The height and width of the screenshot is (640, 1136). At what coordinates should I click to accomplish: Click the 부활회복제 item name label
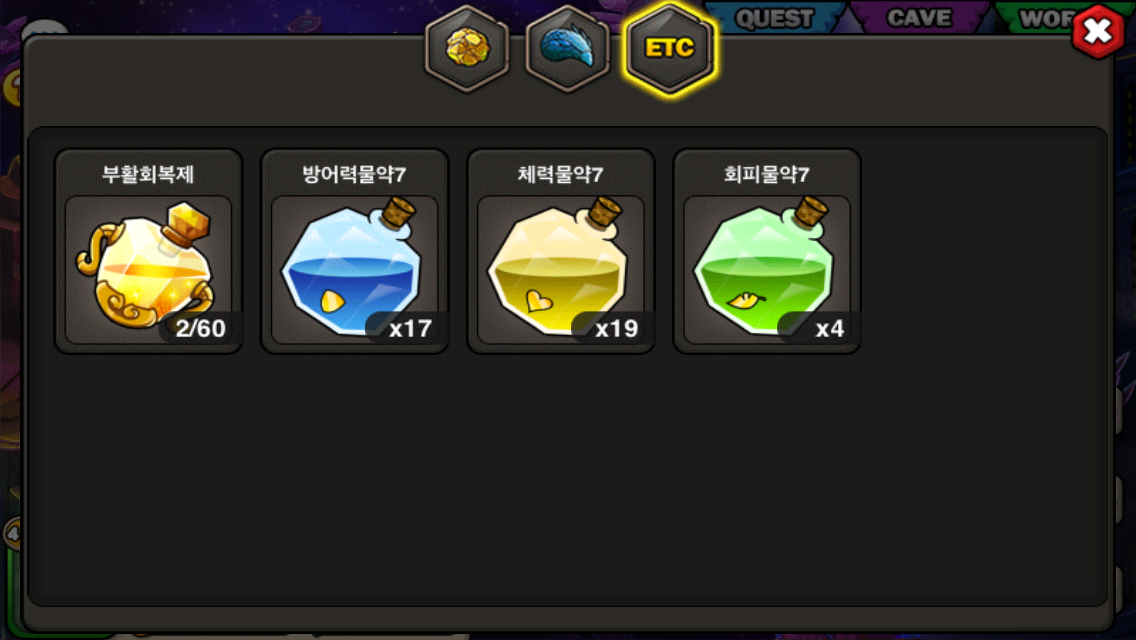tap(148, 175)
